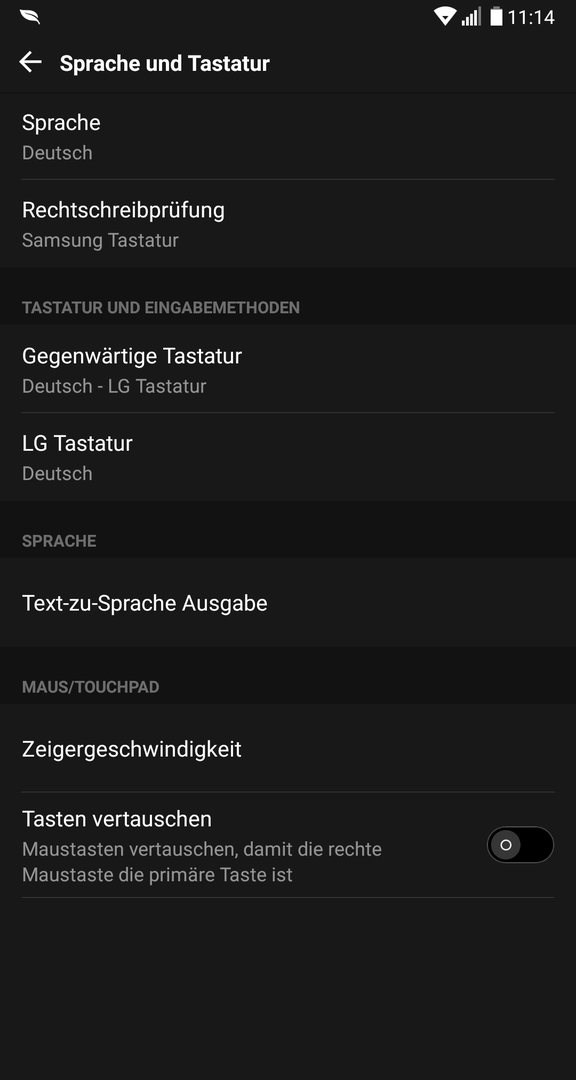Open Rechtschreibprüfung settings
Screen dimensions: 576x1080
288,223
